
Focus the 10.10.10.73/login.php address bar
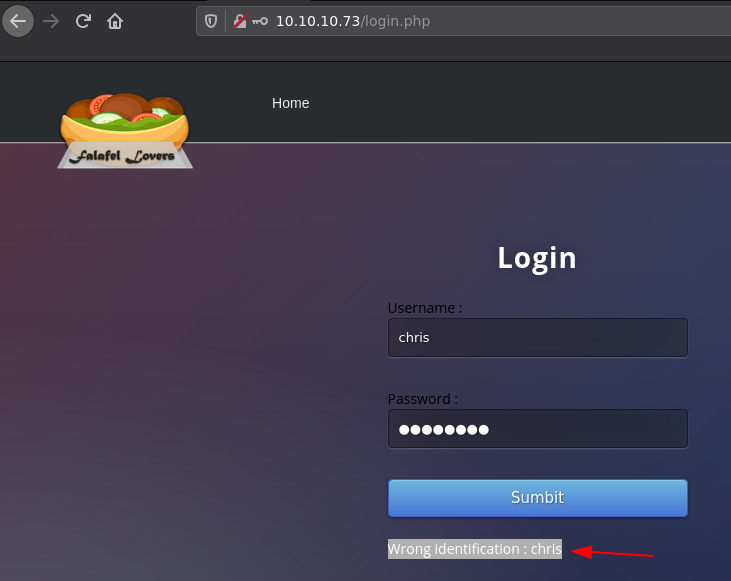[x=463, y=21]
